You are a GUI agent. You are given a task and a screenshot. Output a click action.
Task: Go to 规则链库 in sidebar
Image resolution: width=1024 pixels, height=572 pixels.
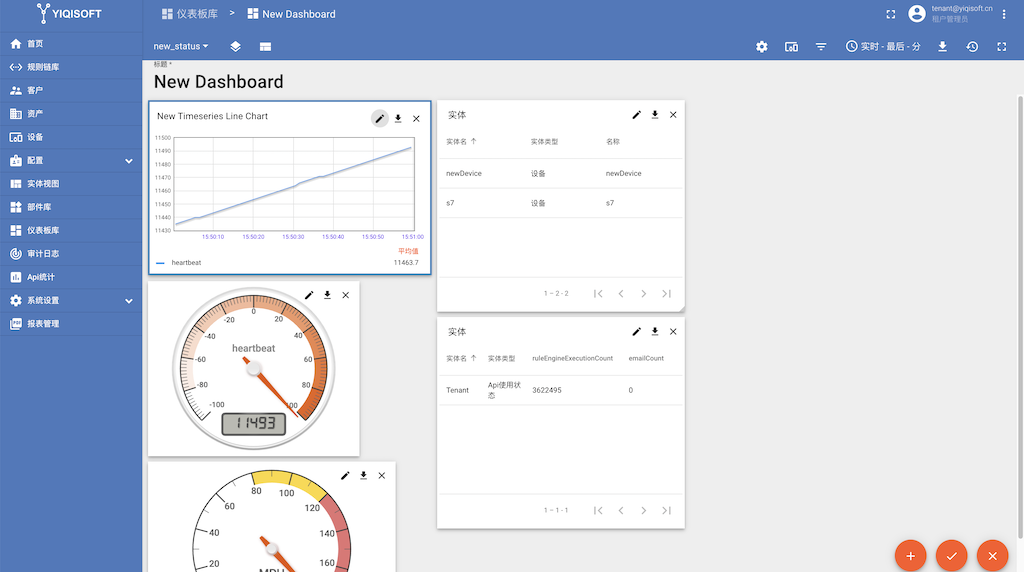click(x=43, y=67)
